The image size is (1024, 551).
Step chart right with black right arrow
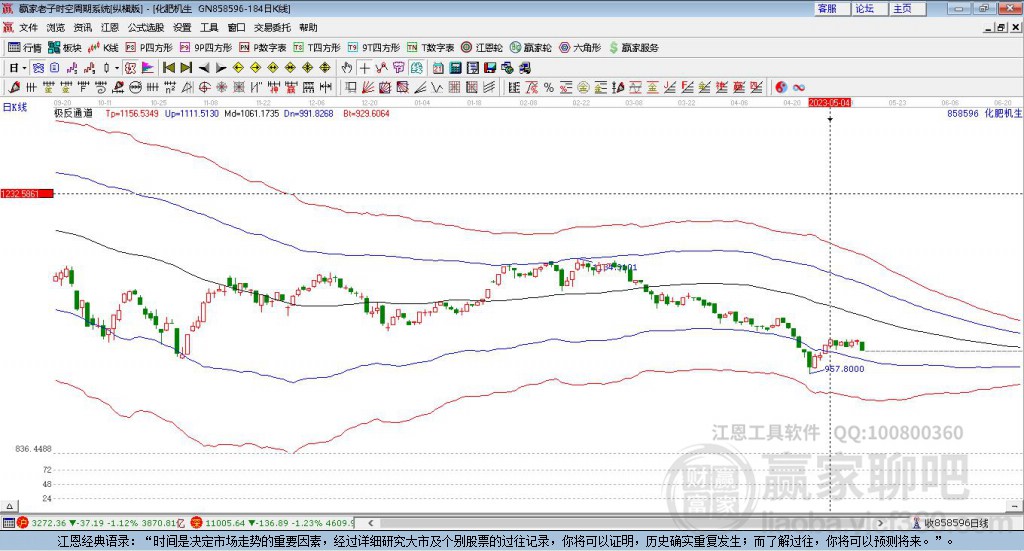[x=221, y=68]
